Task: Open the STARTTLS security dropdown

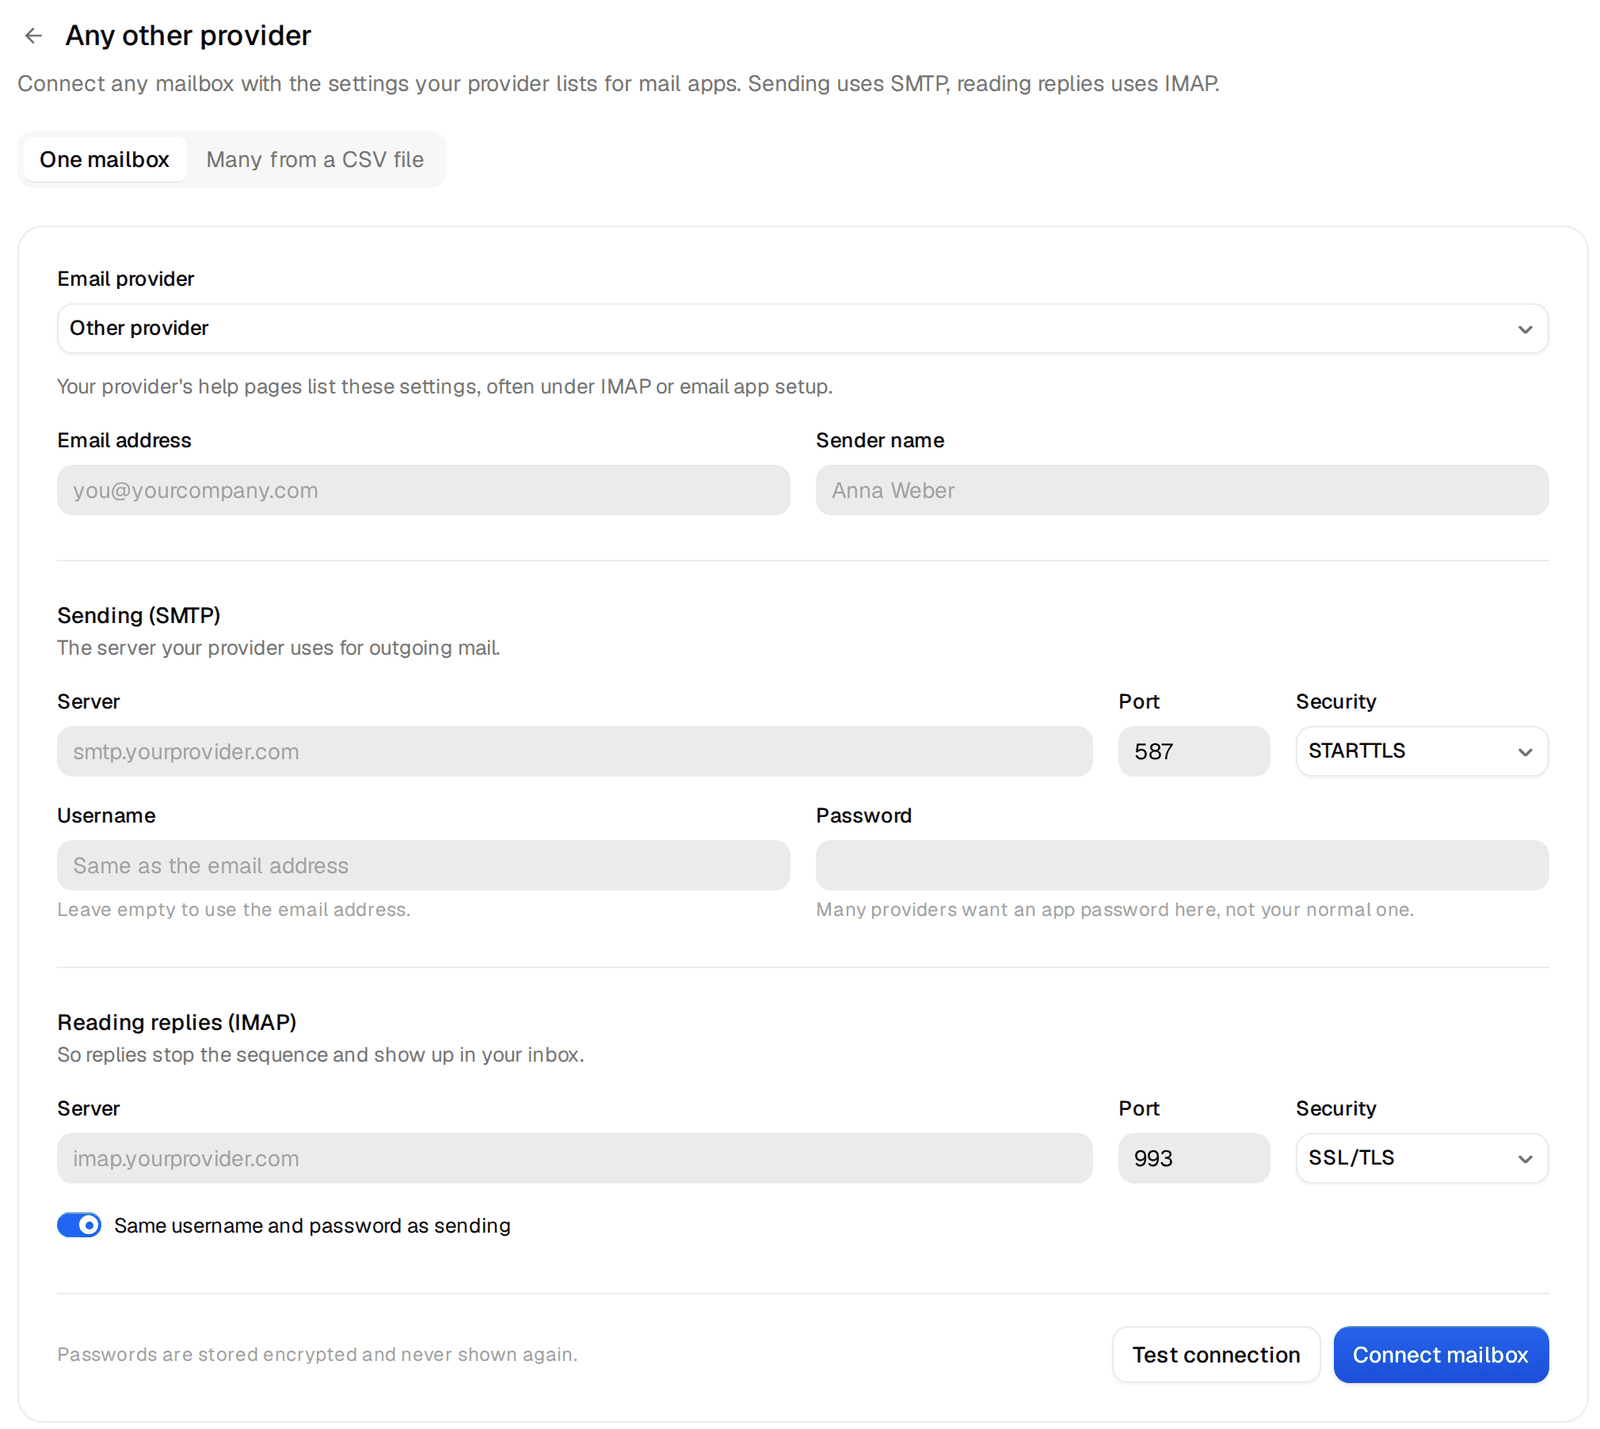Action: [x=1422, y=751]
